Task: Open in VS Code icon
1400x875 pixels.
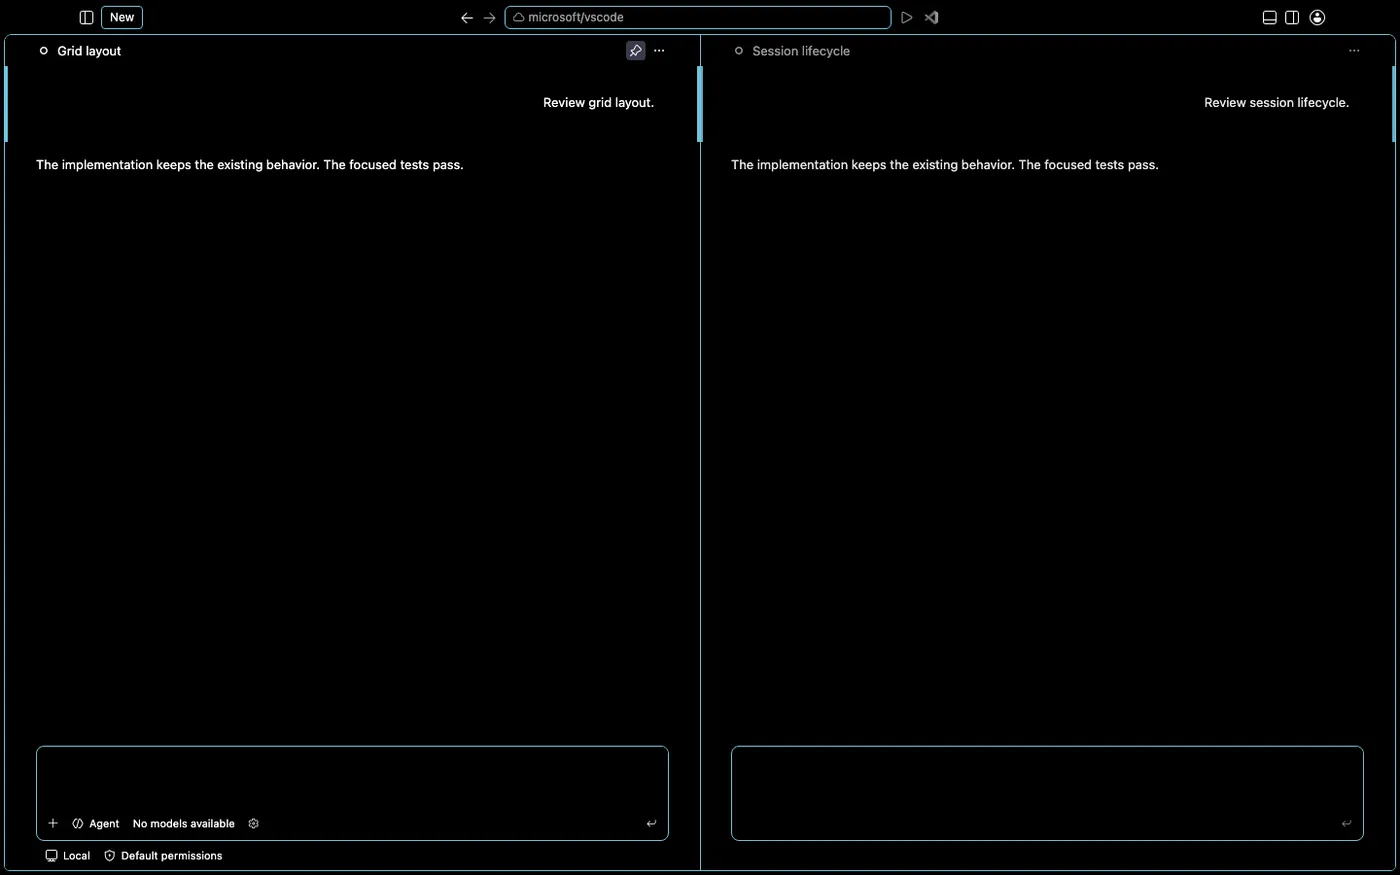Action: (x=931, y=18)
